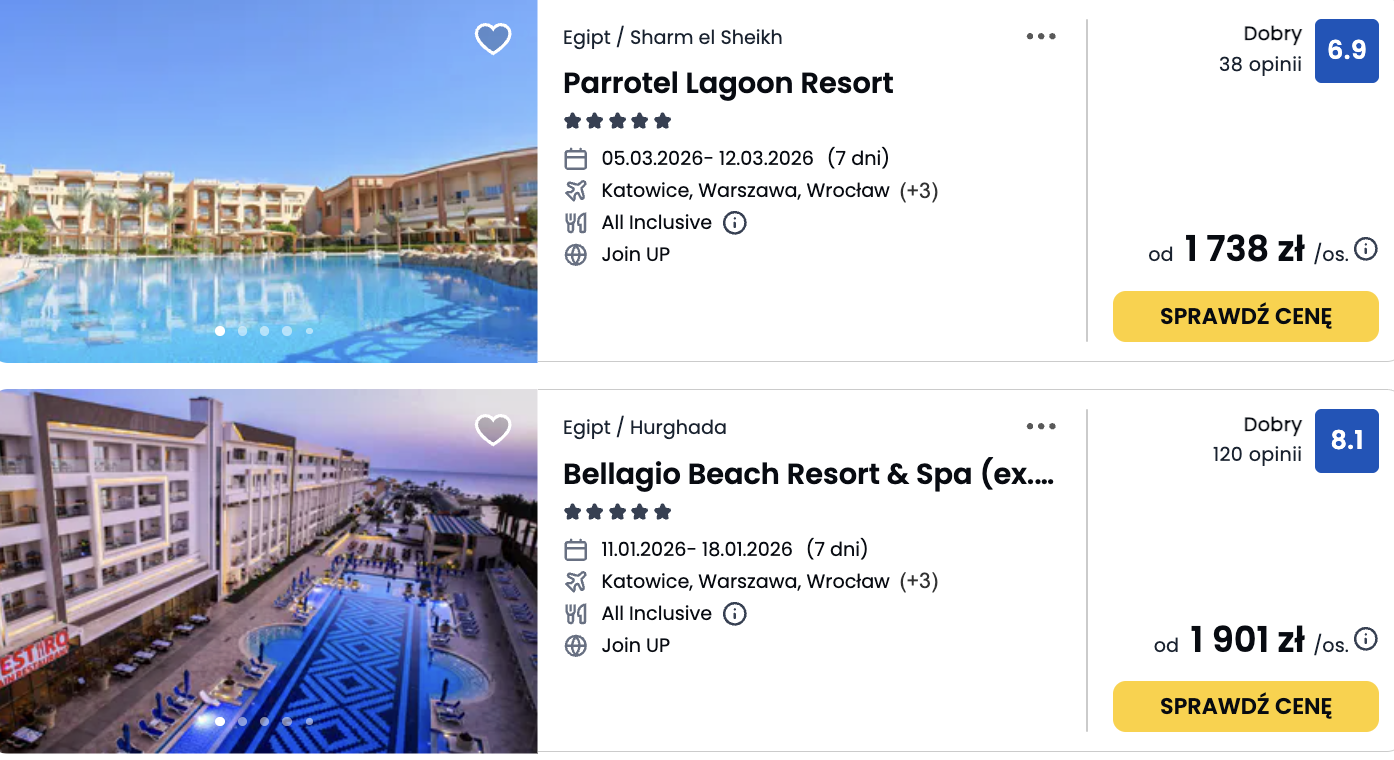Open the three-dot menu on the Bellagio offer

pyautogui.click(x=1041, y=426)
